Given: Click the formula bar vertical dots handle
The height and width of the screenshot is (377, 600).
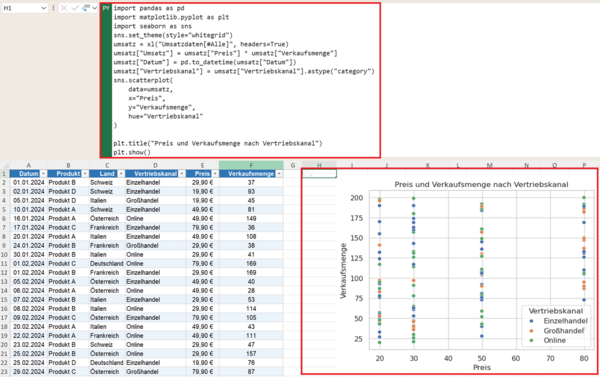Looking at the screenshot, I should 53,8.
